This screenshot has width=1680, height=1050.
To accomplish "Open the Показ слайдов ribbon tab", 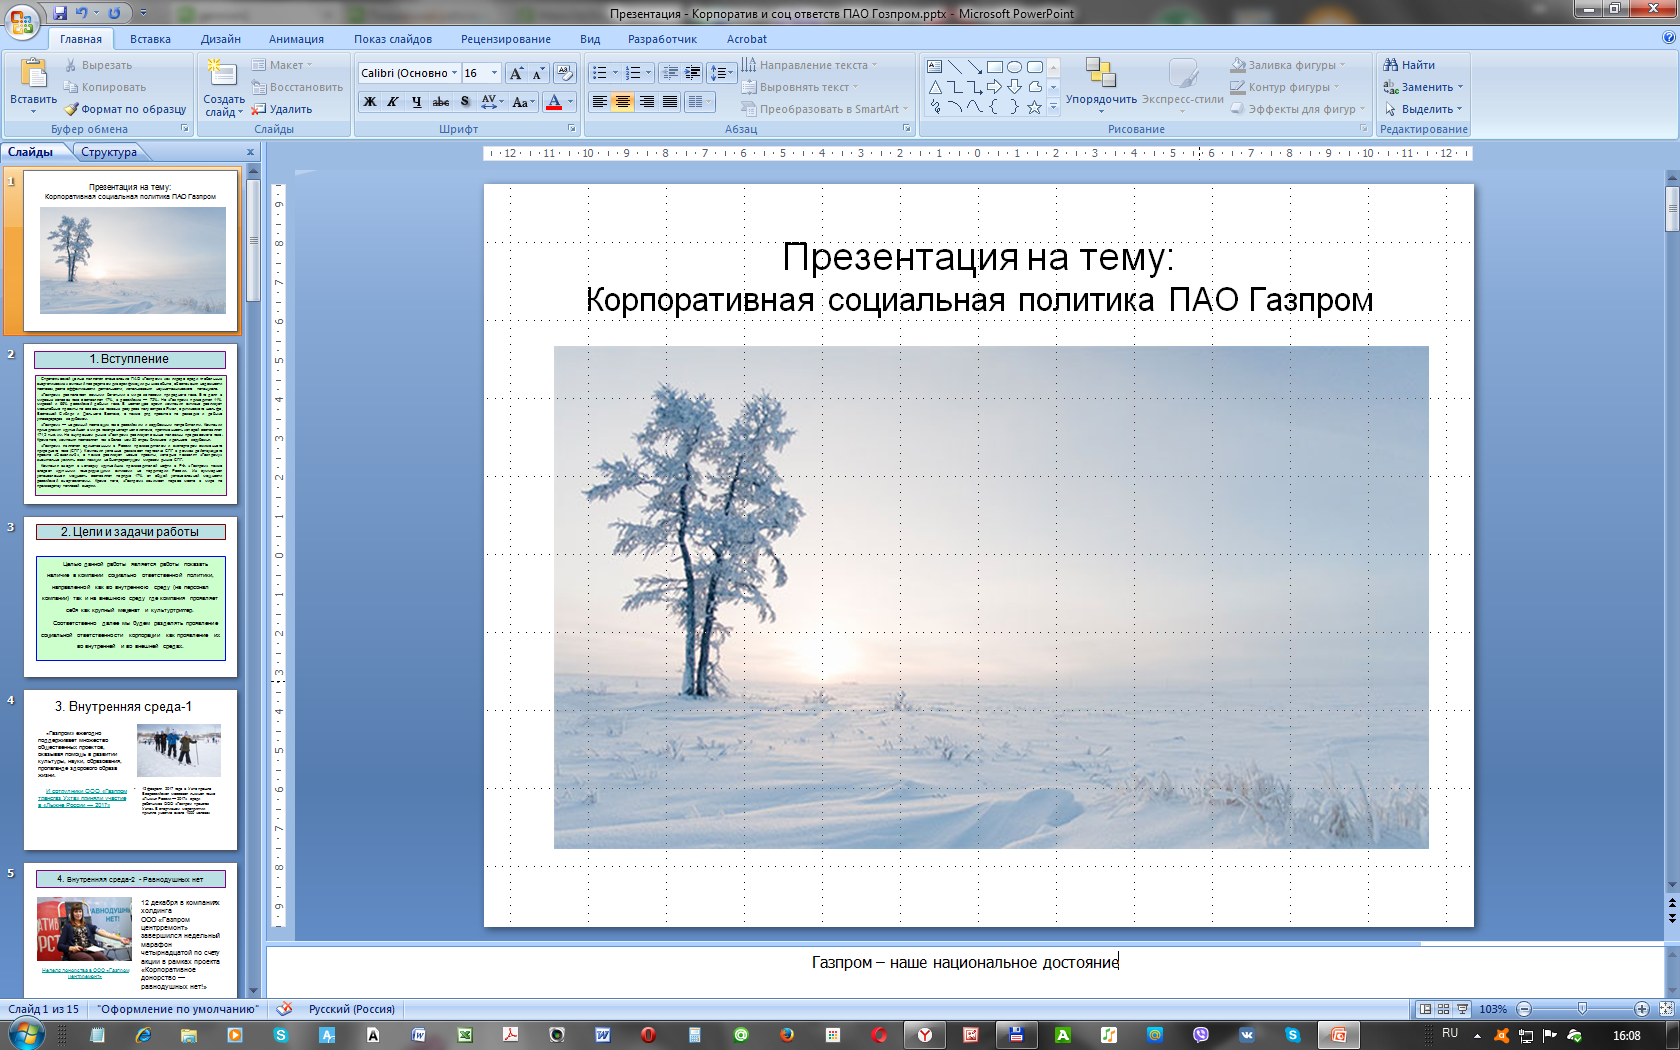I will (x=393, y=39).
